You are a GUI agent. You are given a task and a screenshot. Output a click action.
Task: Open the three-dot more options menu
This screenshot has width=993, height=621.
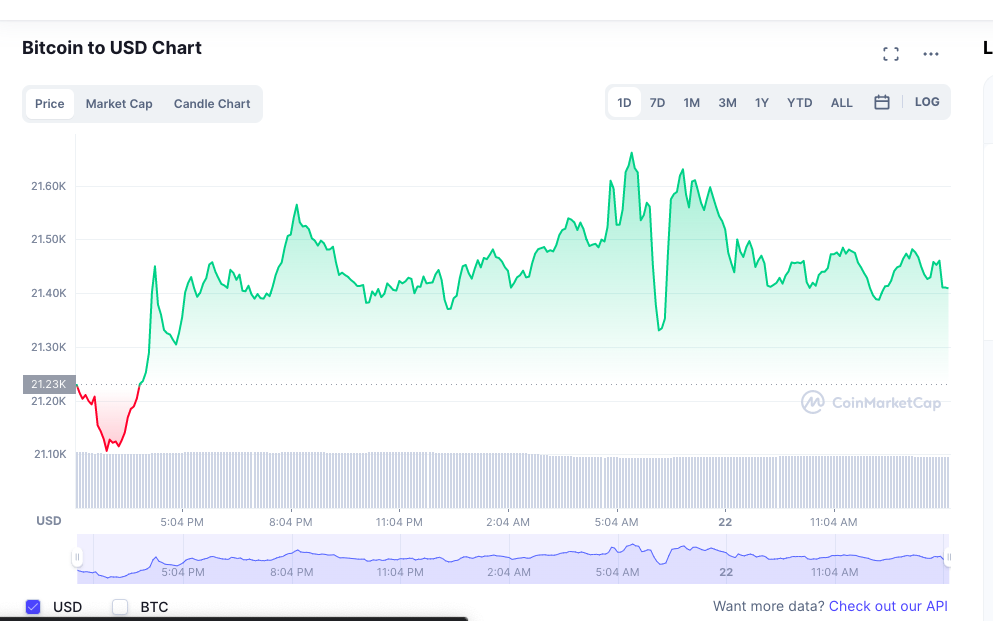pyautogui.click(x=930, y=54)
